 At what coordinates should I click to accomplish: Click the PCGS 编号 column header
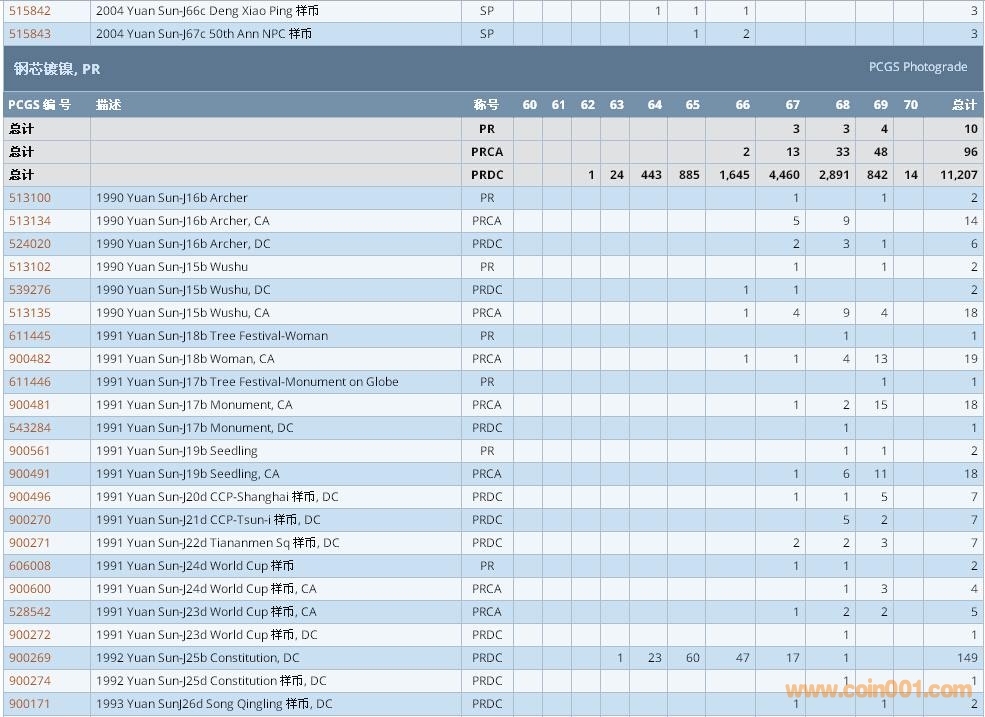(40, 105)
